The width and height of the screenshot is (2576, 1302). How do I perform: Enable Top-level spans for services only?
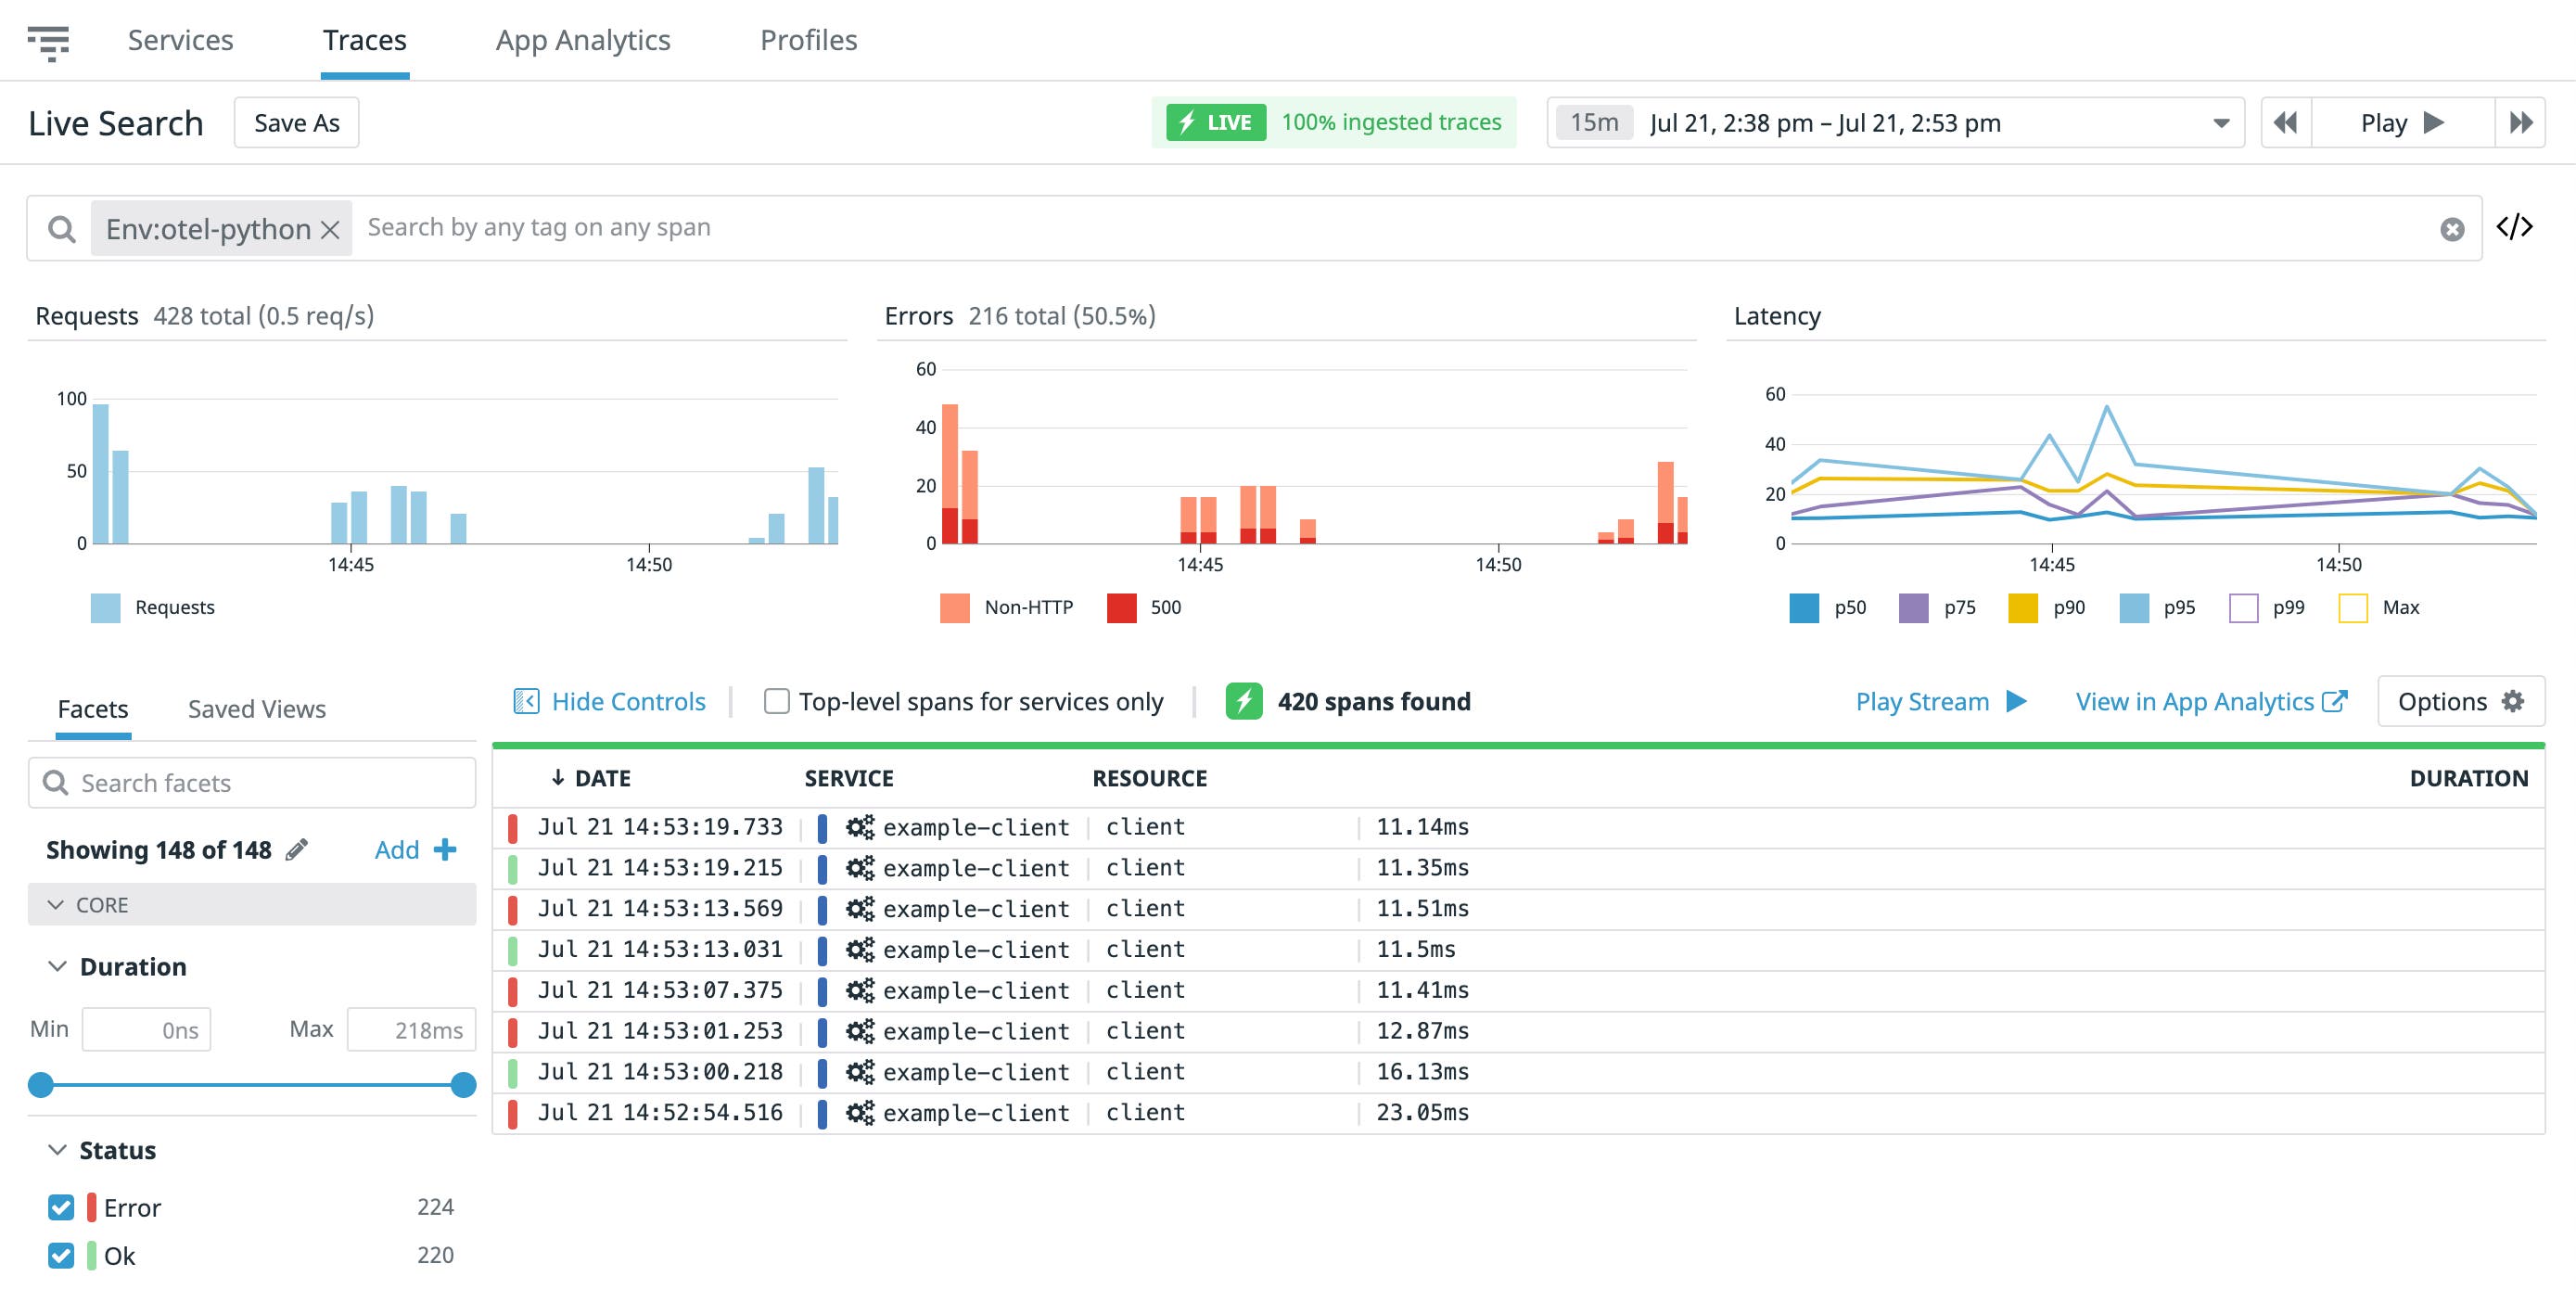click(x=777, y=701)
